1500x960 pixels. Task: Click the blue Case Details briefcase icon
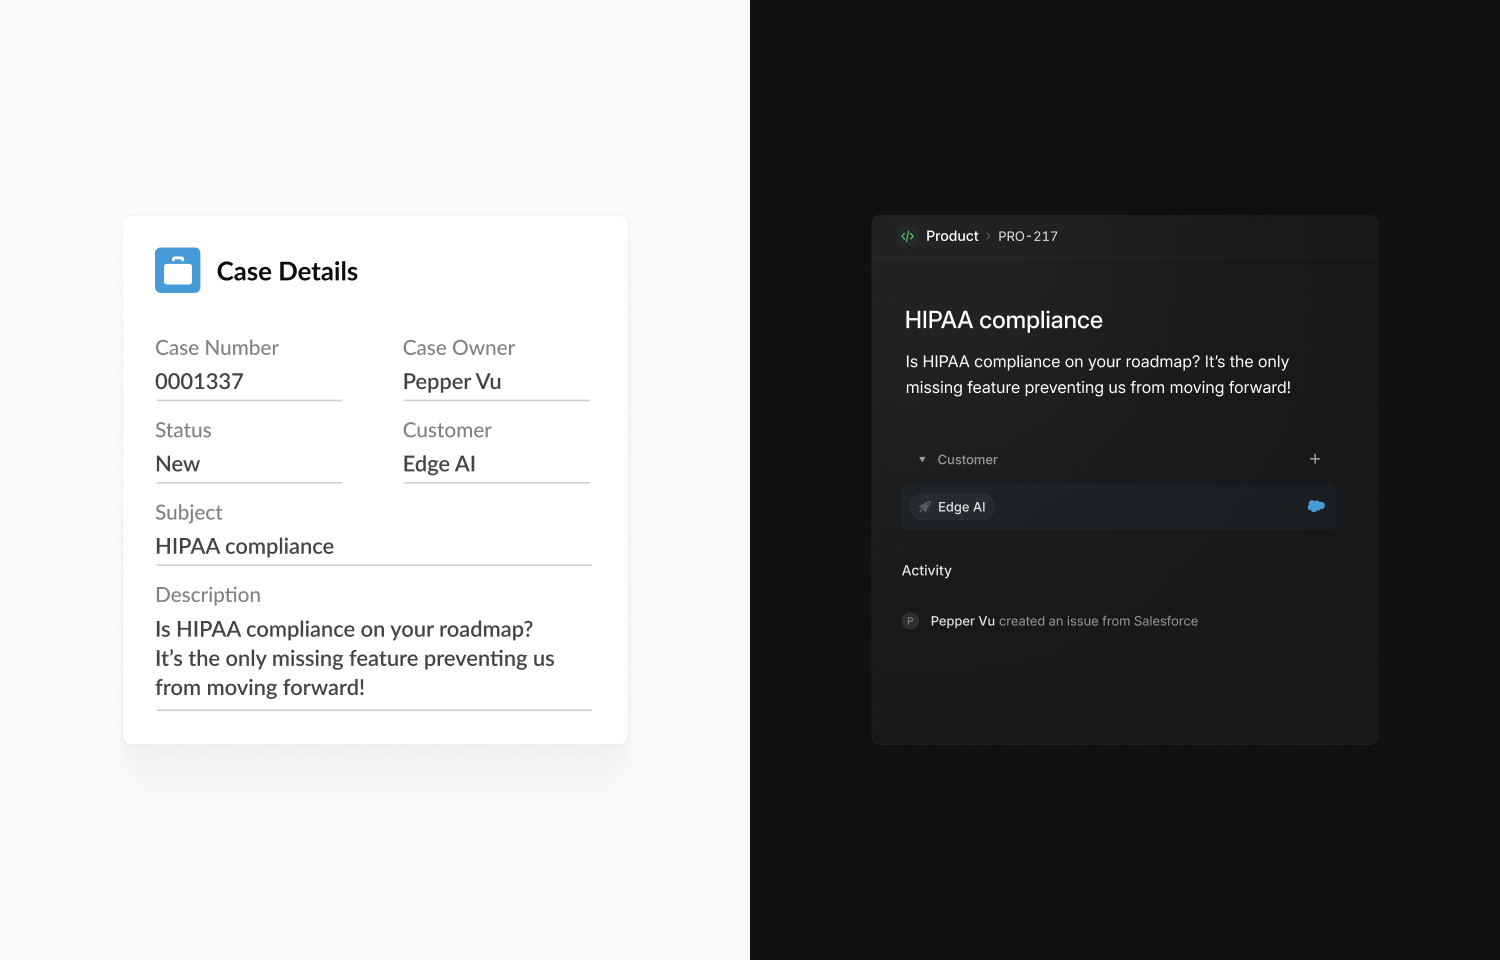(x=177, y=270)
